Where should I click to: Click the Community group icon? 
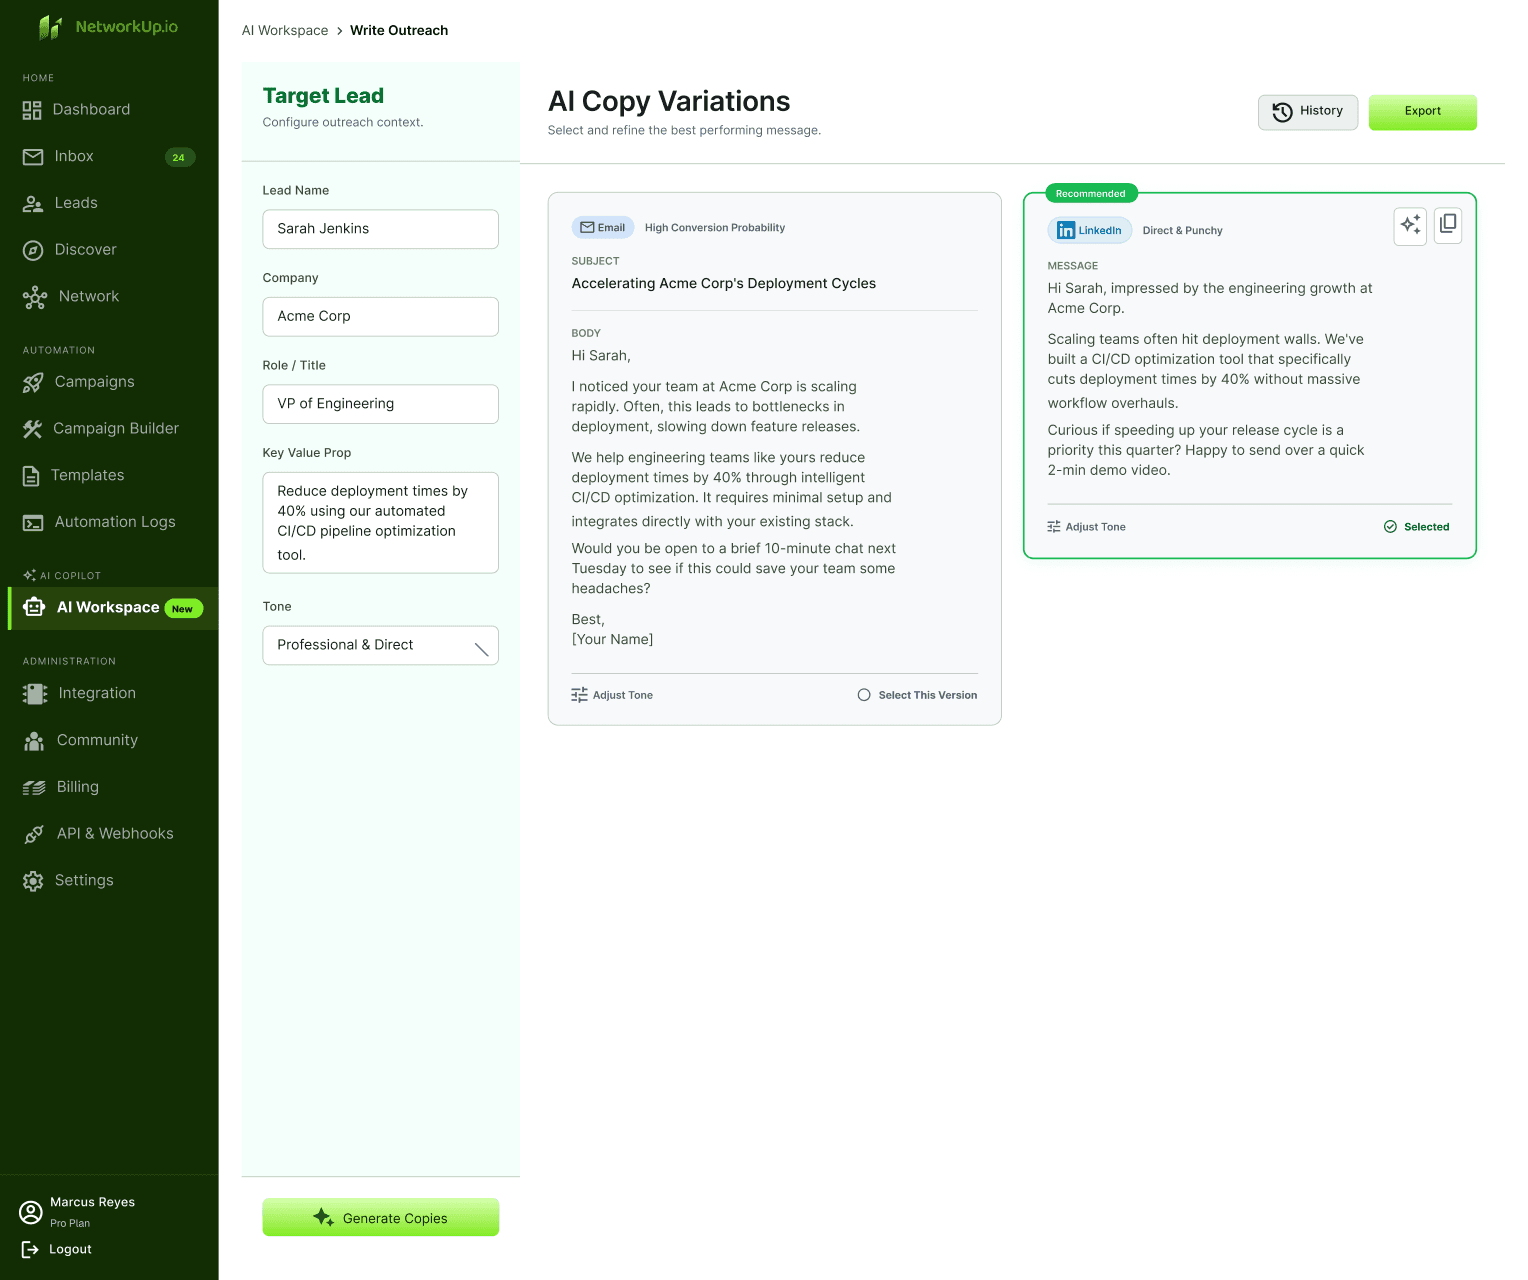[x=34, y=741]
